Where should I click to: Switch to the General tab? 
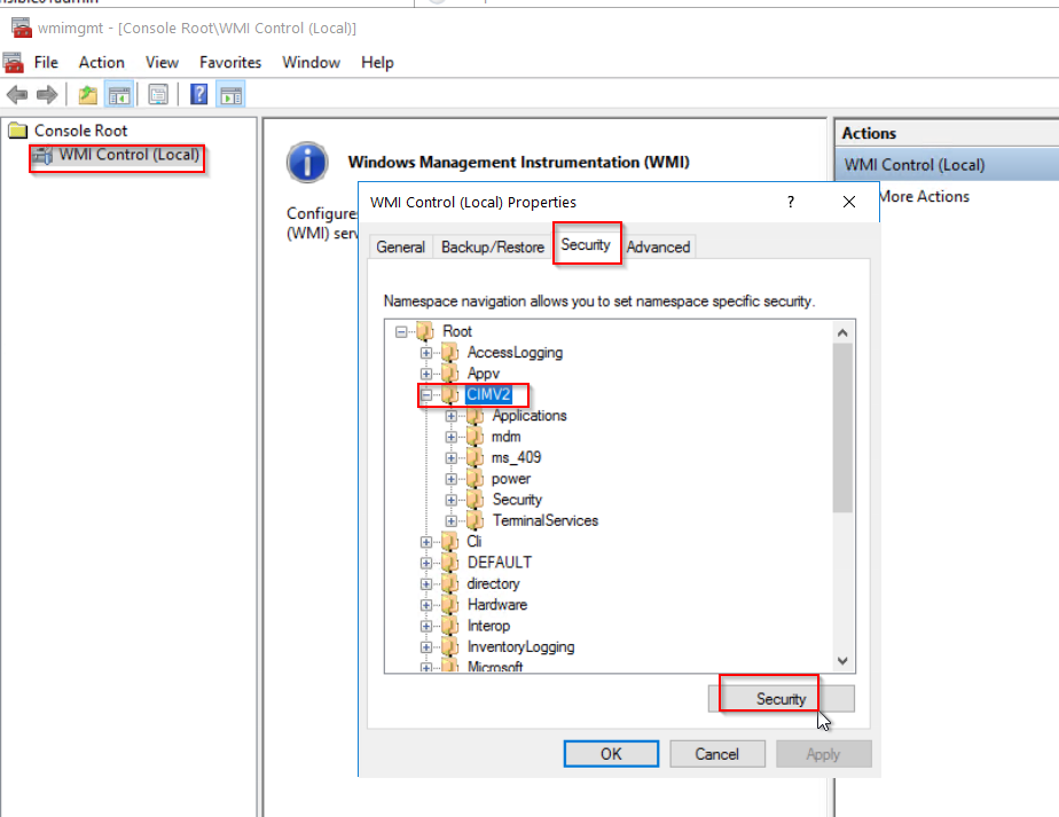pyautogui.click(x=401, y=247)
